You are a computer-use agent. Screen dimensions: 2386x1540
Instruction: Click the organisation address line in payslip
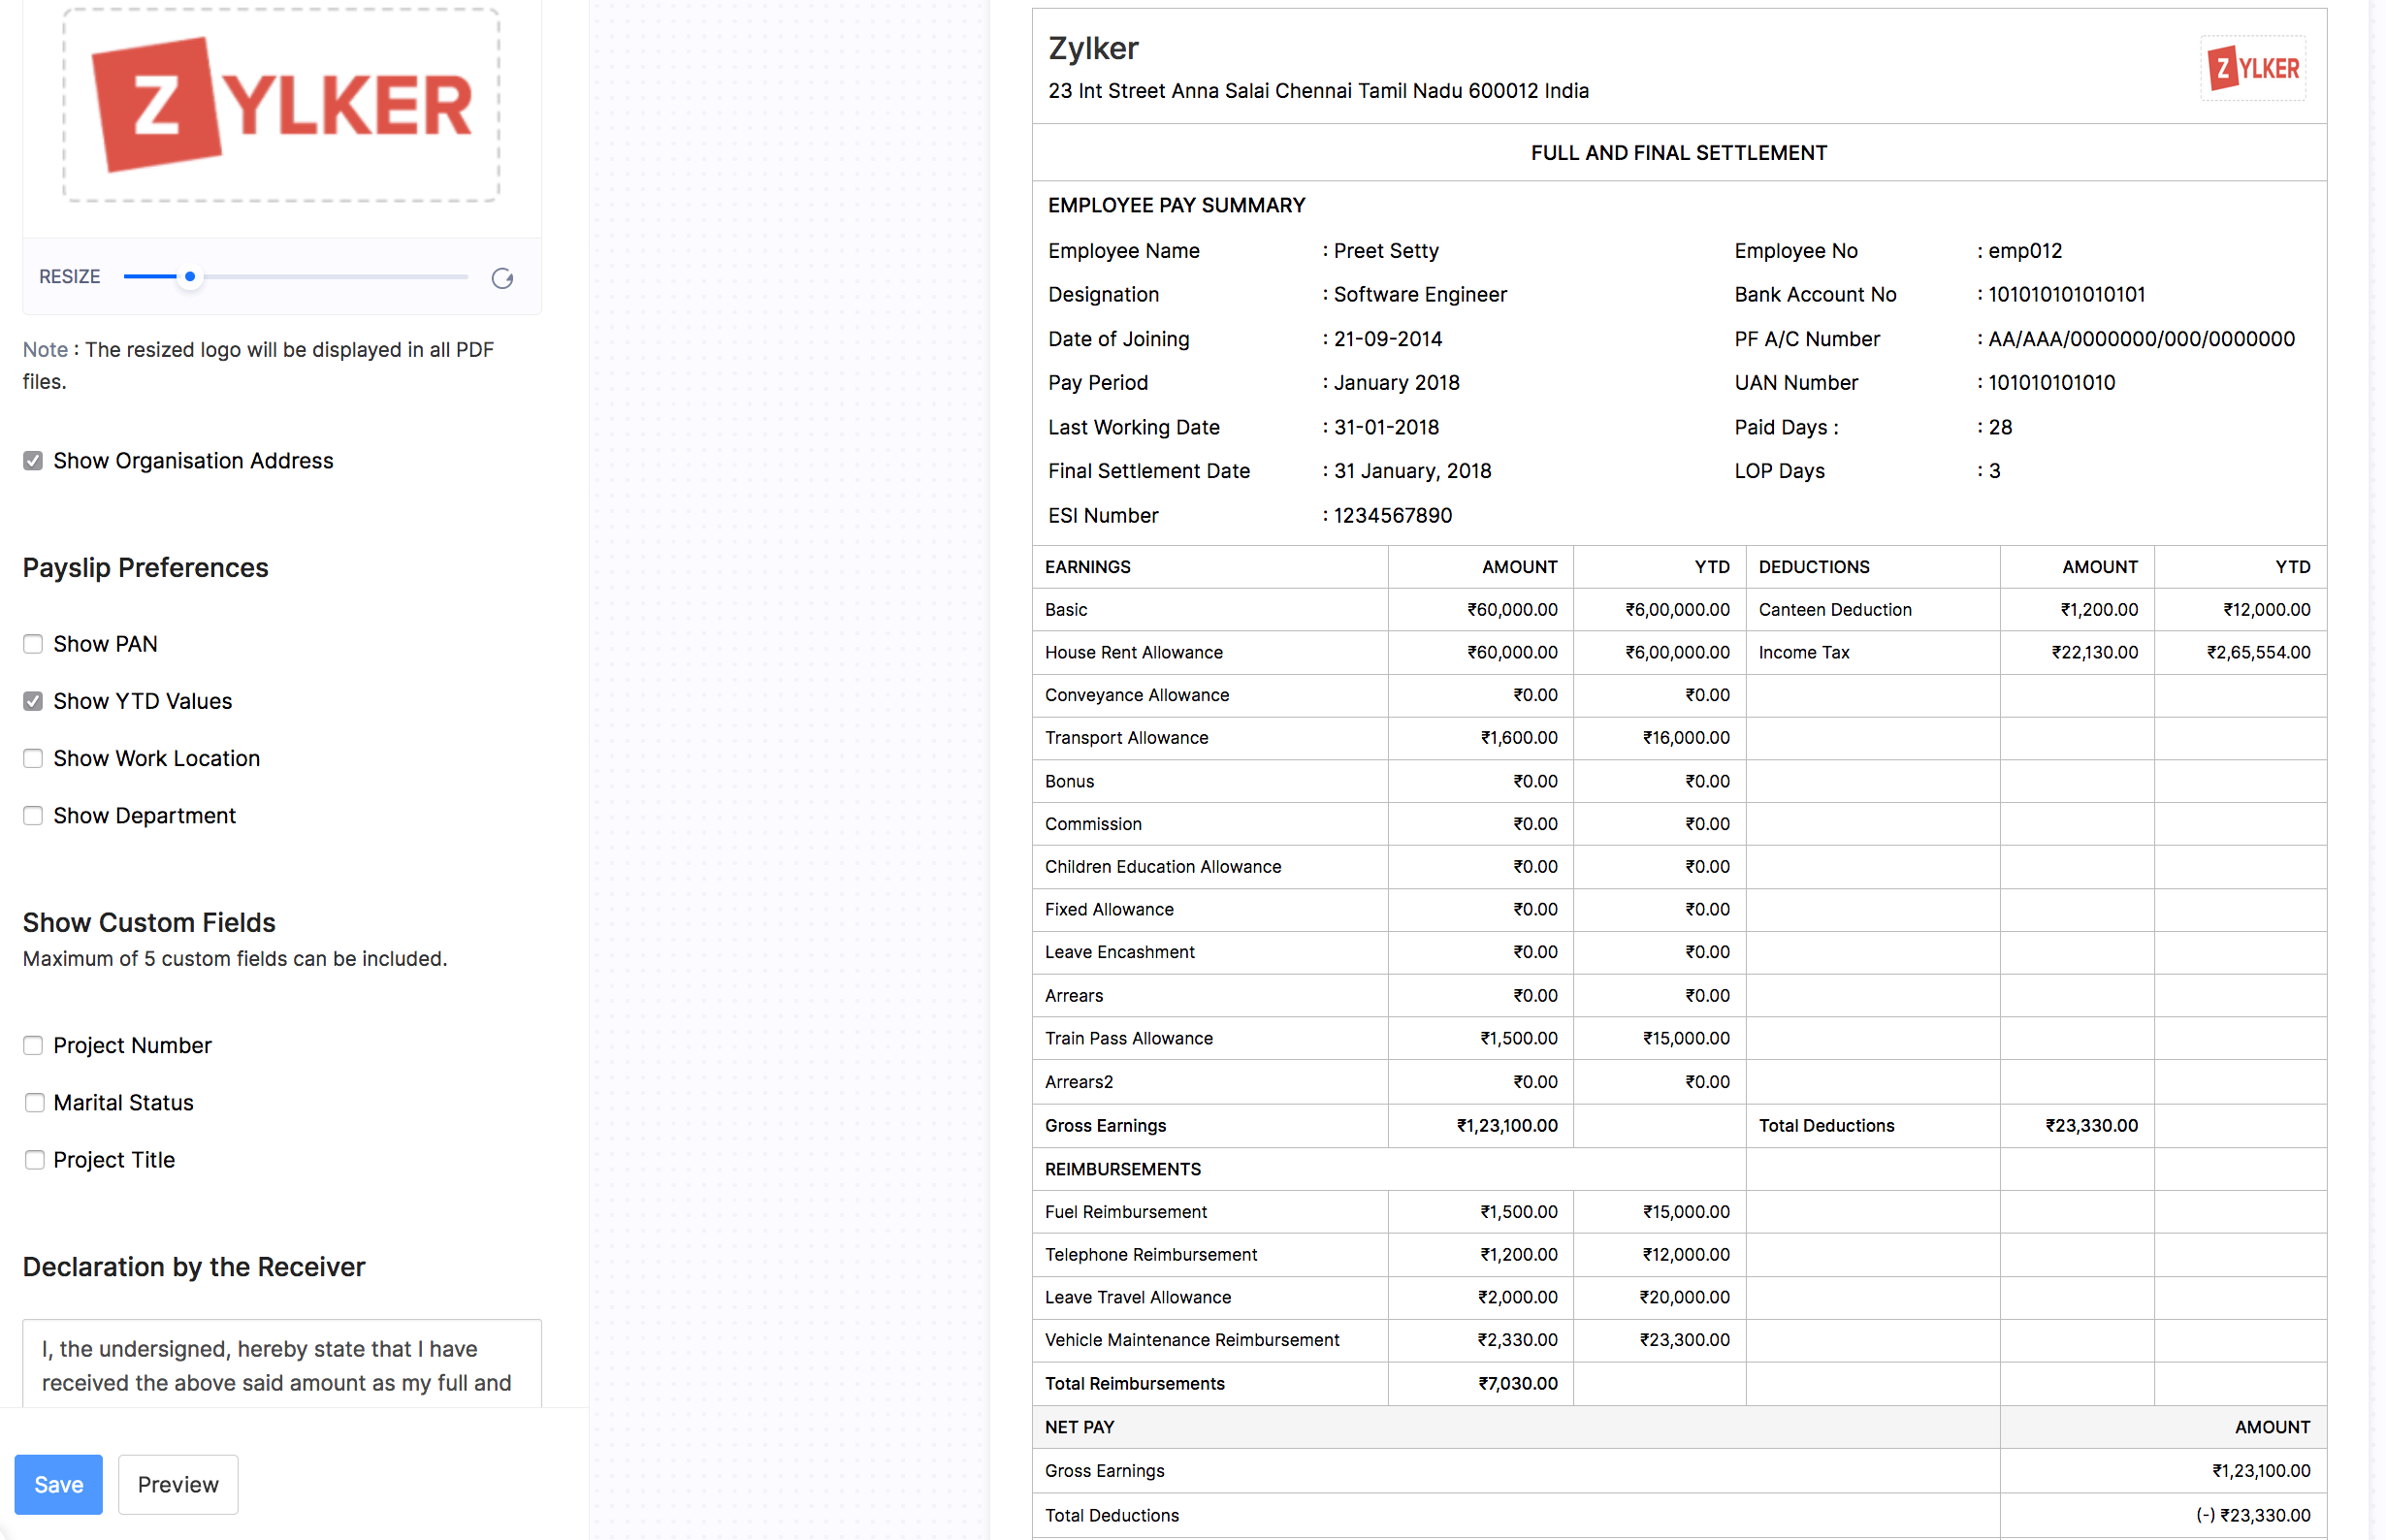pyautogui.click(x=1318, y=91)
